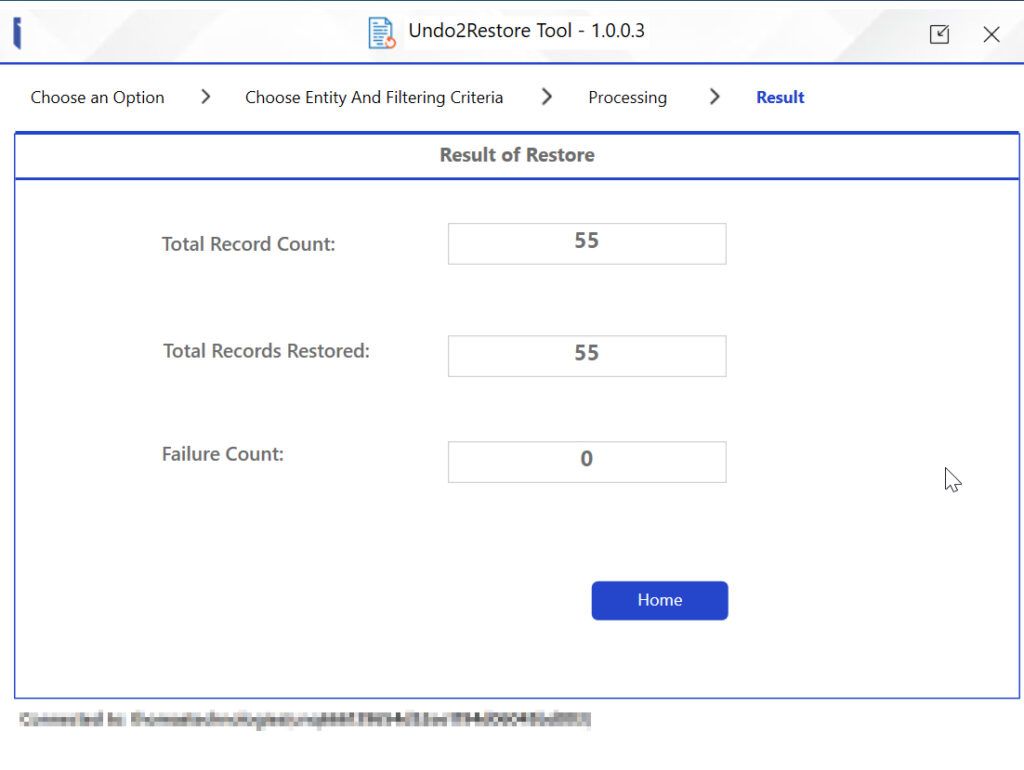1024x770 pixels.
Task: Click the restore window icon in title bar
Action: 939,34
